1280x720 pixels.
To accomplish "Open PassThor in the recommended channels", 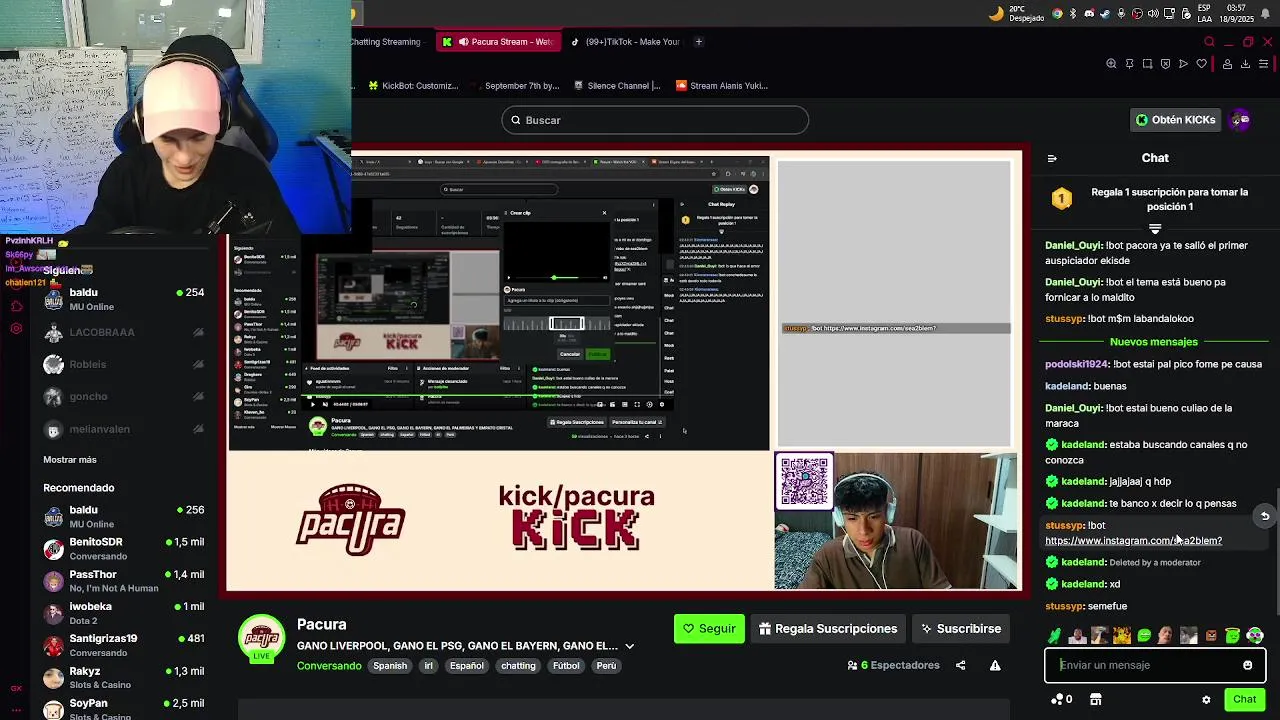I will [124, 581].
